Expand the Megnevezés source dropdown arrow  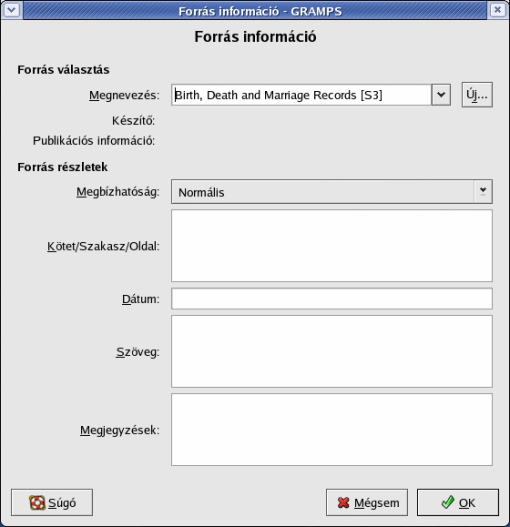click(x=441, y=95)
